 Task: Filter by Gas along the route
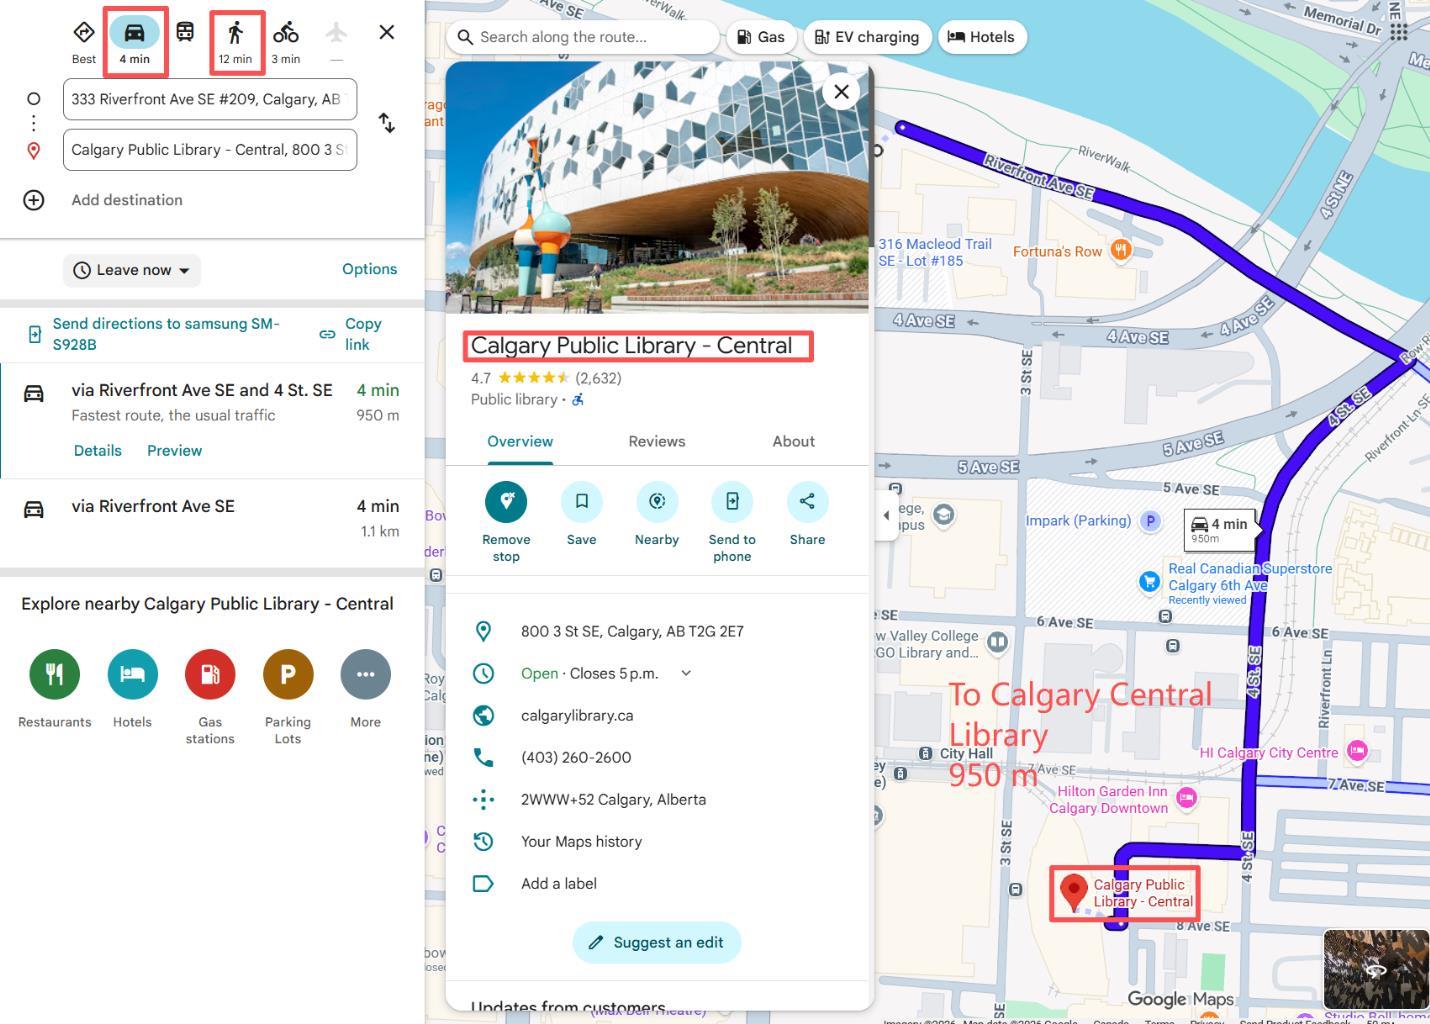(761, 37)
